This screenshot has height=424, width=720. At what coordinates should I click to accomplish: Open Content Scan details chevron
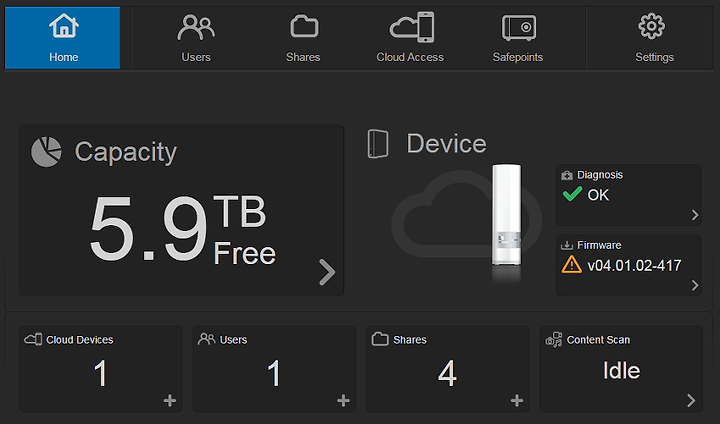click(691, 400)
